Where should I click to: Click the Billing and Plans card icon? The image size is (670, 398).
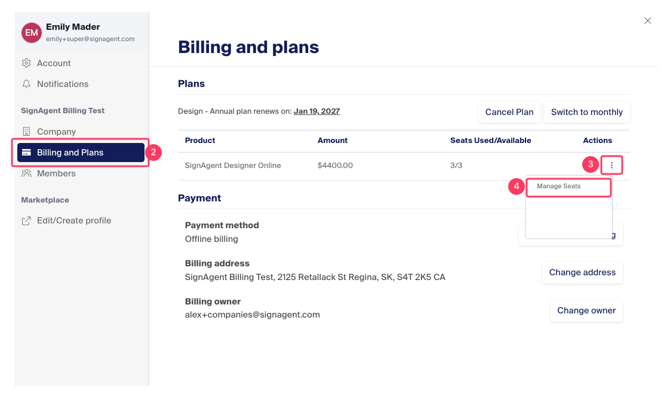click(26, 153)
